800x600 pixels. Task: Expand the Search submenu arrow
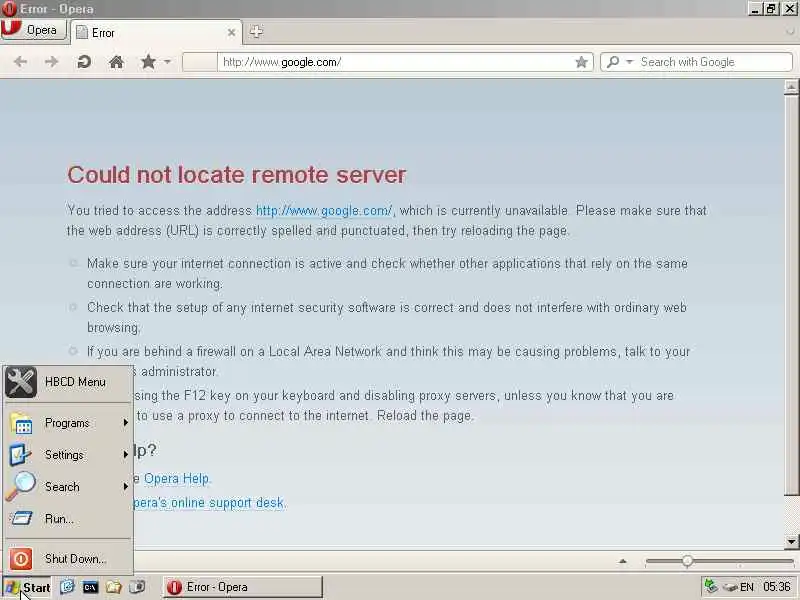[x=126, y=486]
